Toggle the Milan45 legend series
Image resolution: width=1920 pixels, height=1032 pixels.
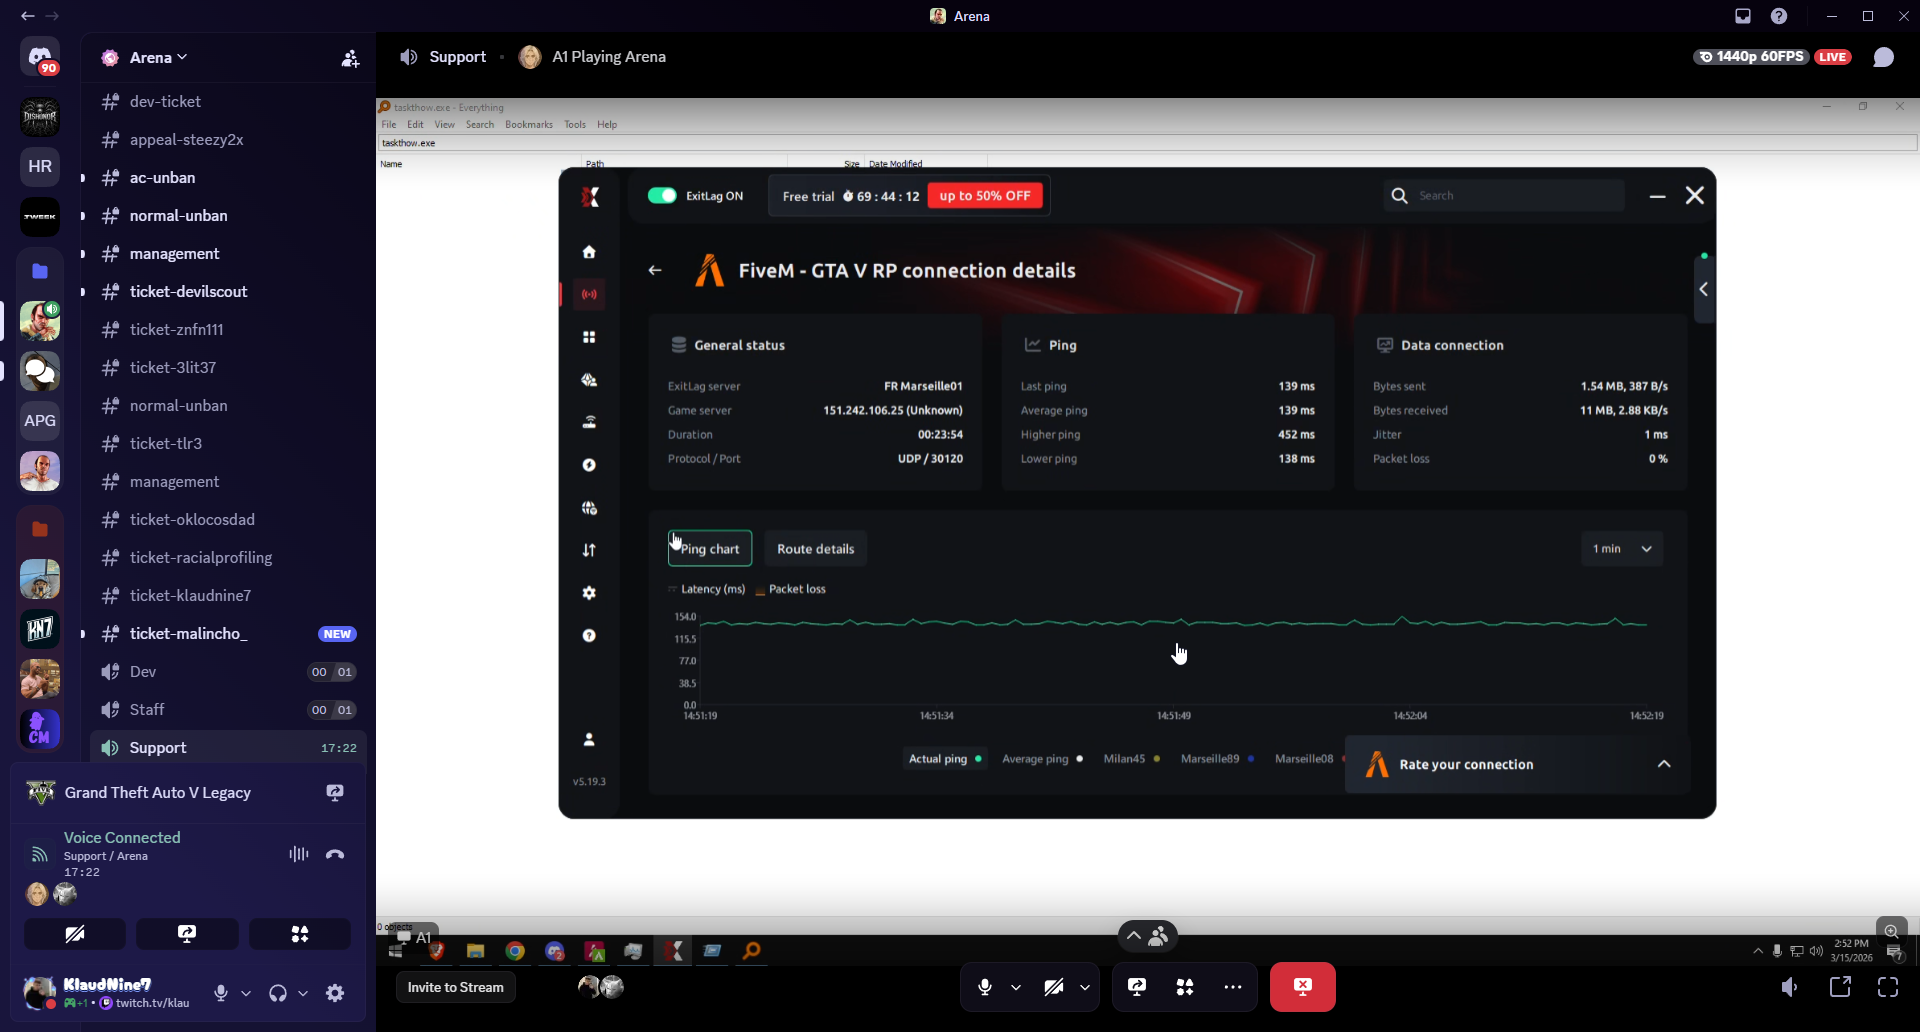(1131, 759)
